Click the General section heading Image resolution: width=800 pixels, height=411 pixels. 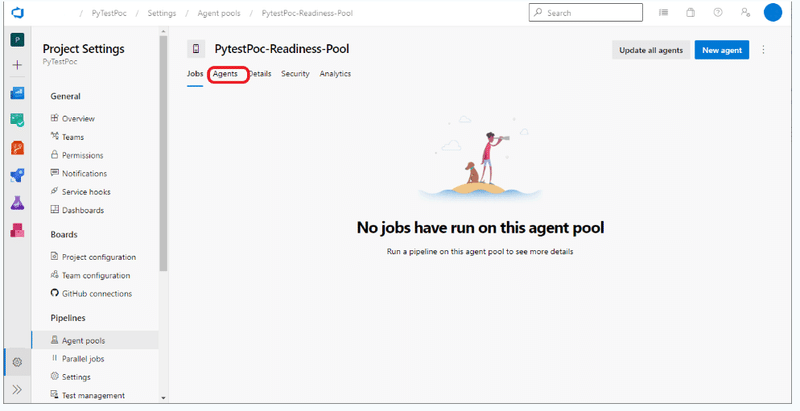pyautogui.click(x=65, y=96)
